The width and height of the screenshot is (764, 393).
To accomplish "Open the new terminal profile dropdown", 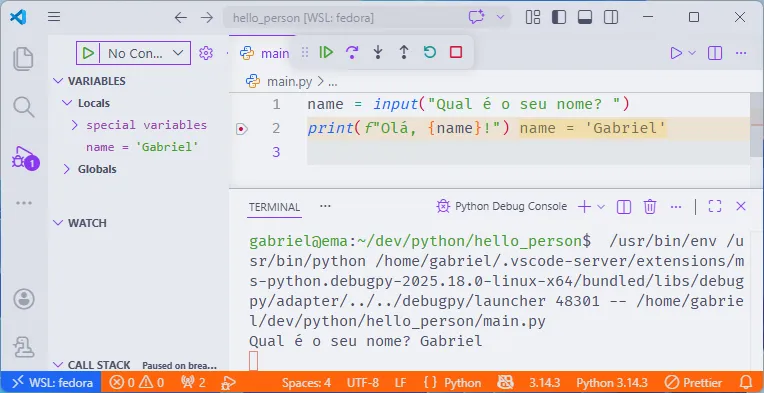I will click(x=601, y=206).
